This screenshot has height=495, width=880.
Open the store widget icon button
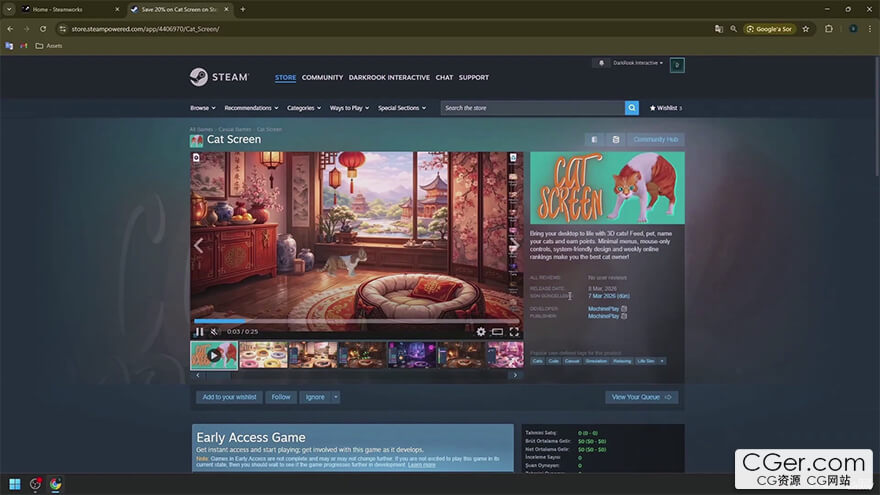point(594,139)
